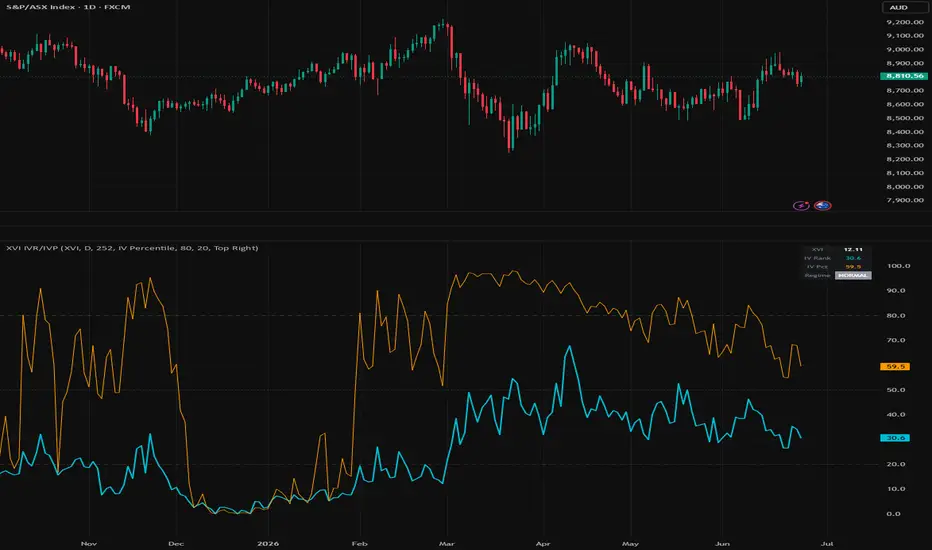Click the 7,900.00 price axis label
The width and height of the screenshot is (932, 550).
click(x=905, y=200)
